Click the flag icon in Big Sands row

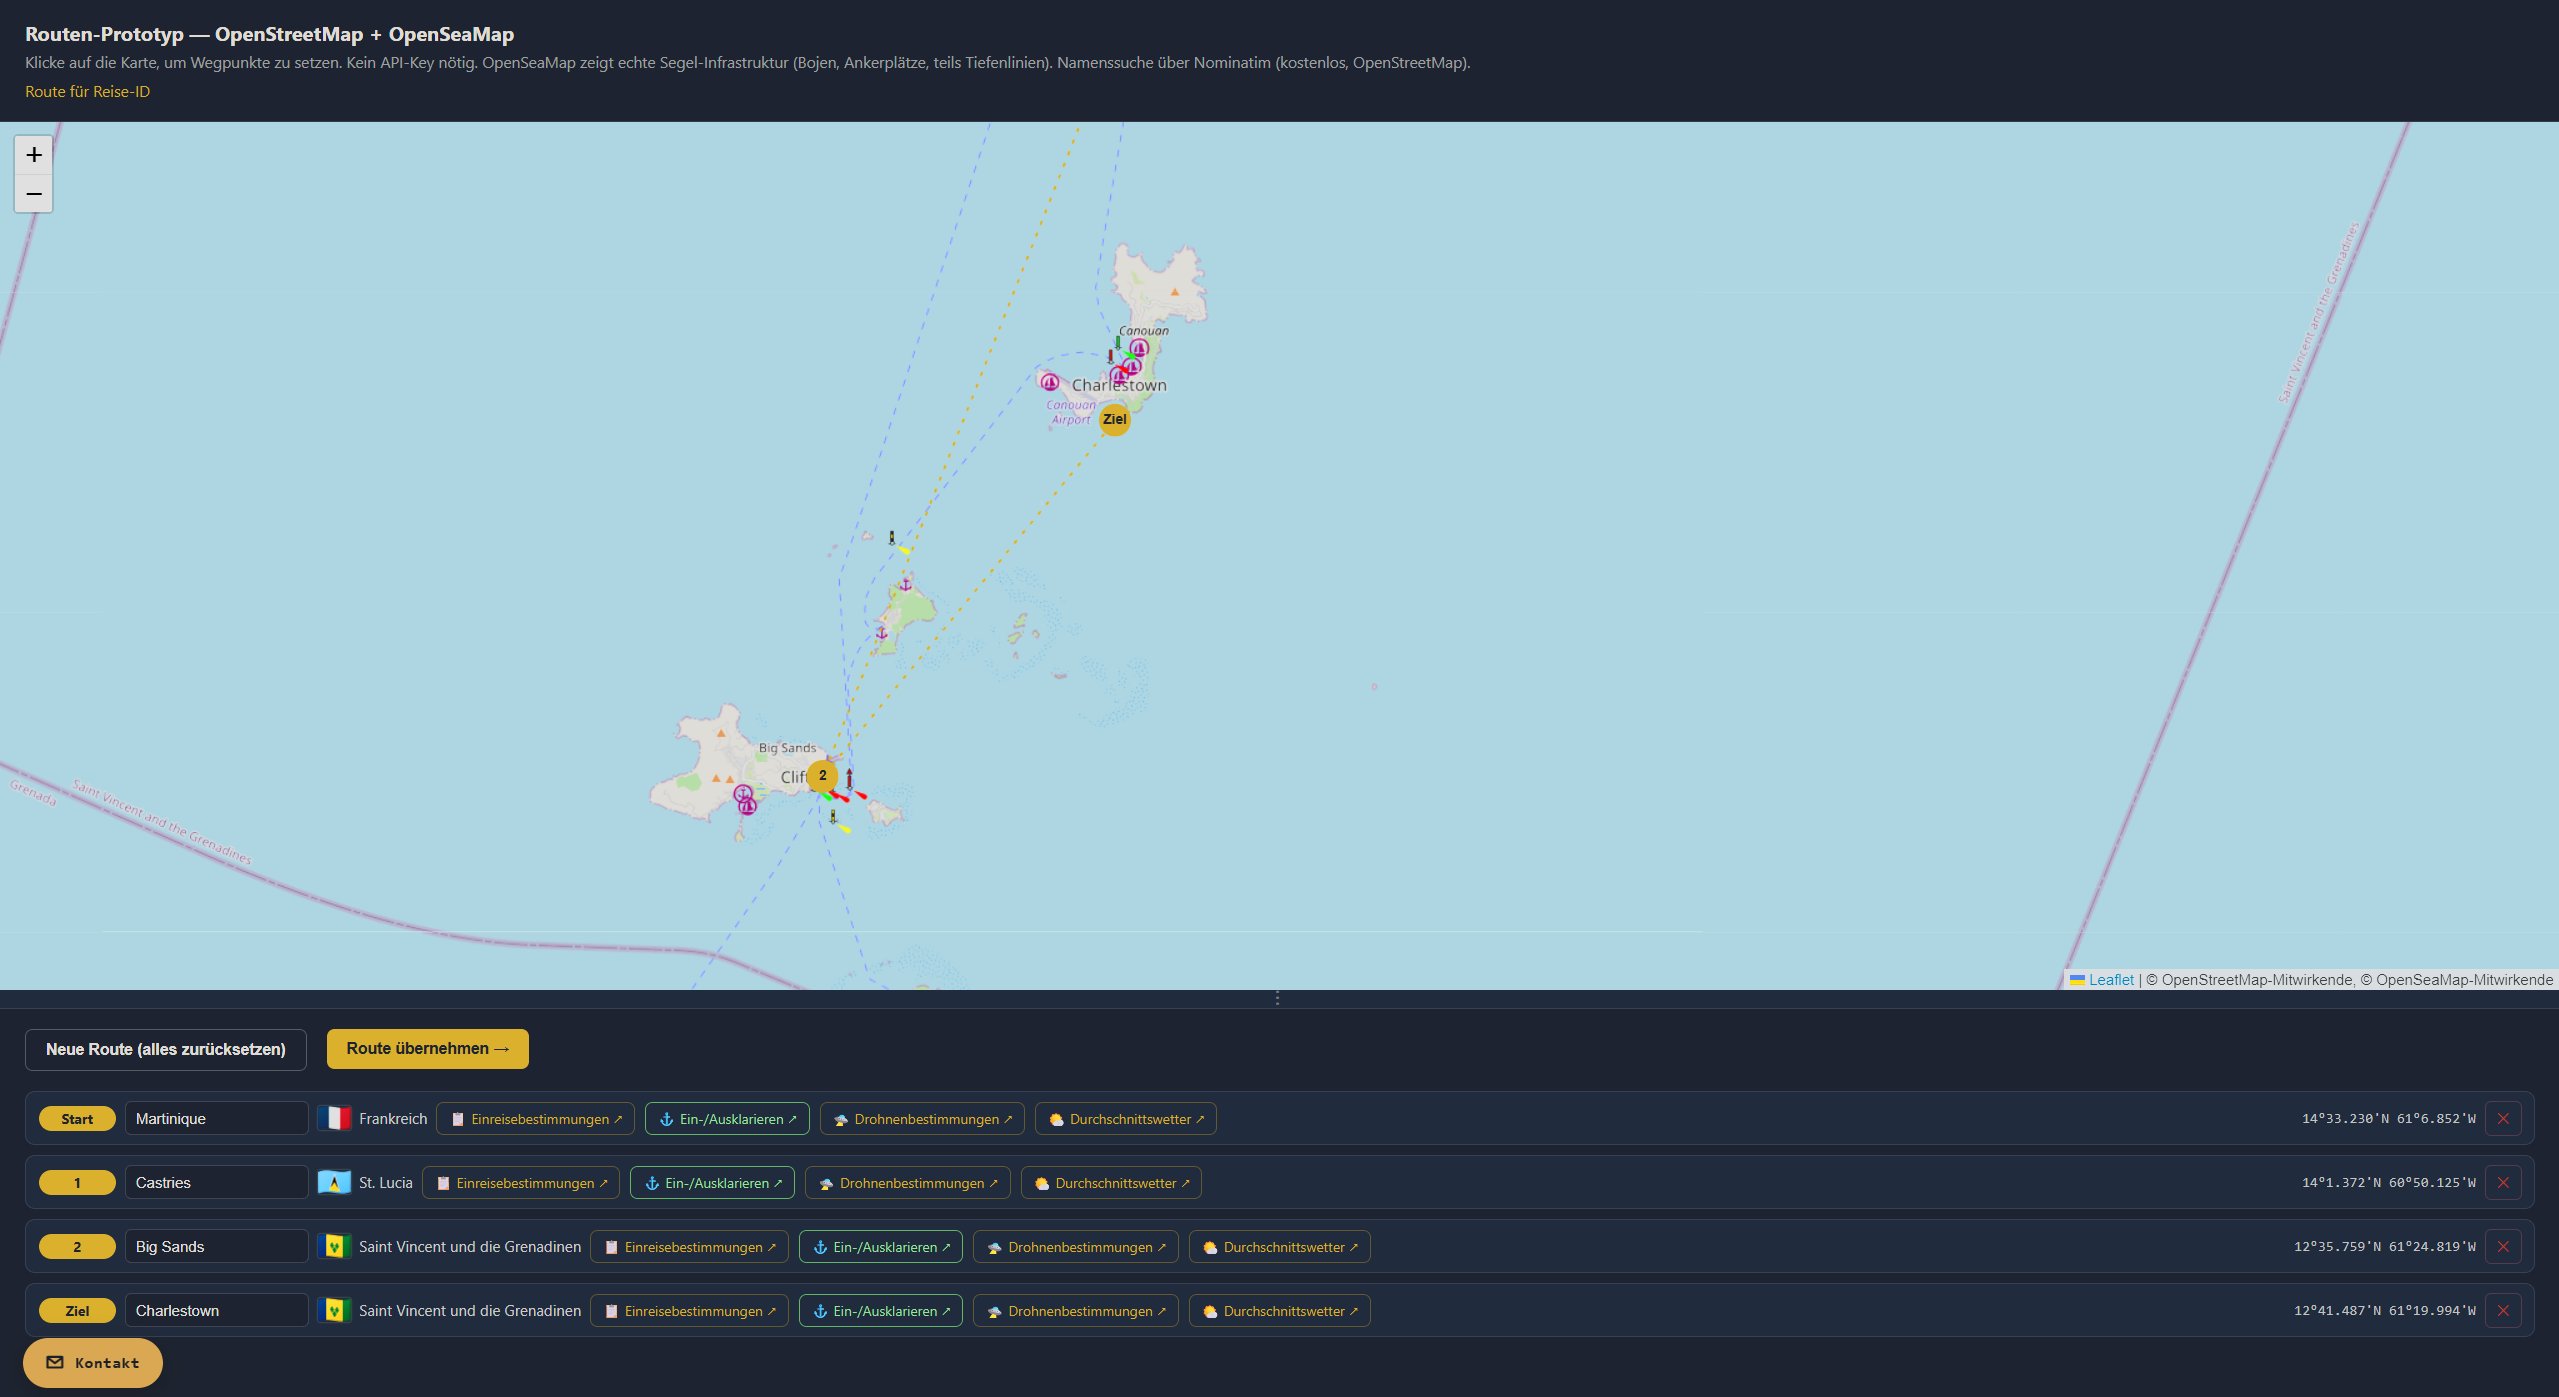334,1246
